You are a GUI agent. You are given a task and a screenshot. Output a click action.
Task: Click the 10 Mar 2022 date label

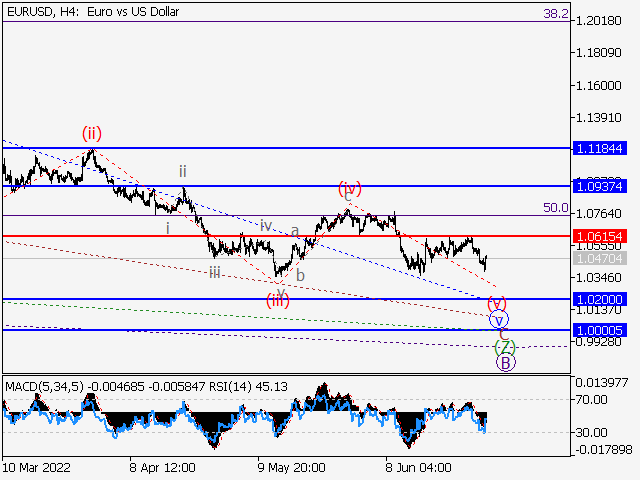click(37, 467)
